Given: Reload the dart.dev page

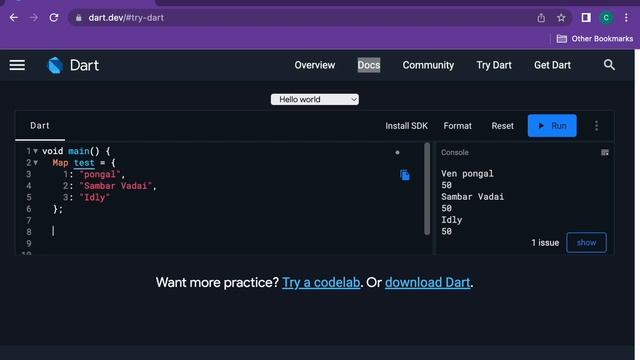Looking at the screenshot, I should pos(53,18).
